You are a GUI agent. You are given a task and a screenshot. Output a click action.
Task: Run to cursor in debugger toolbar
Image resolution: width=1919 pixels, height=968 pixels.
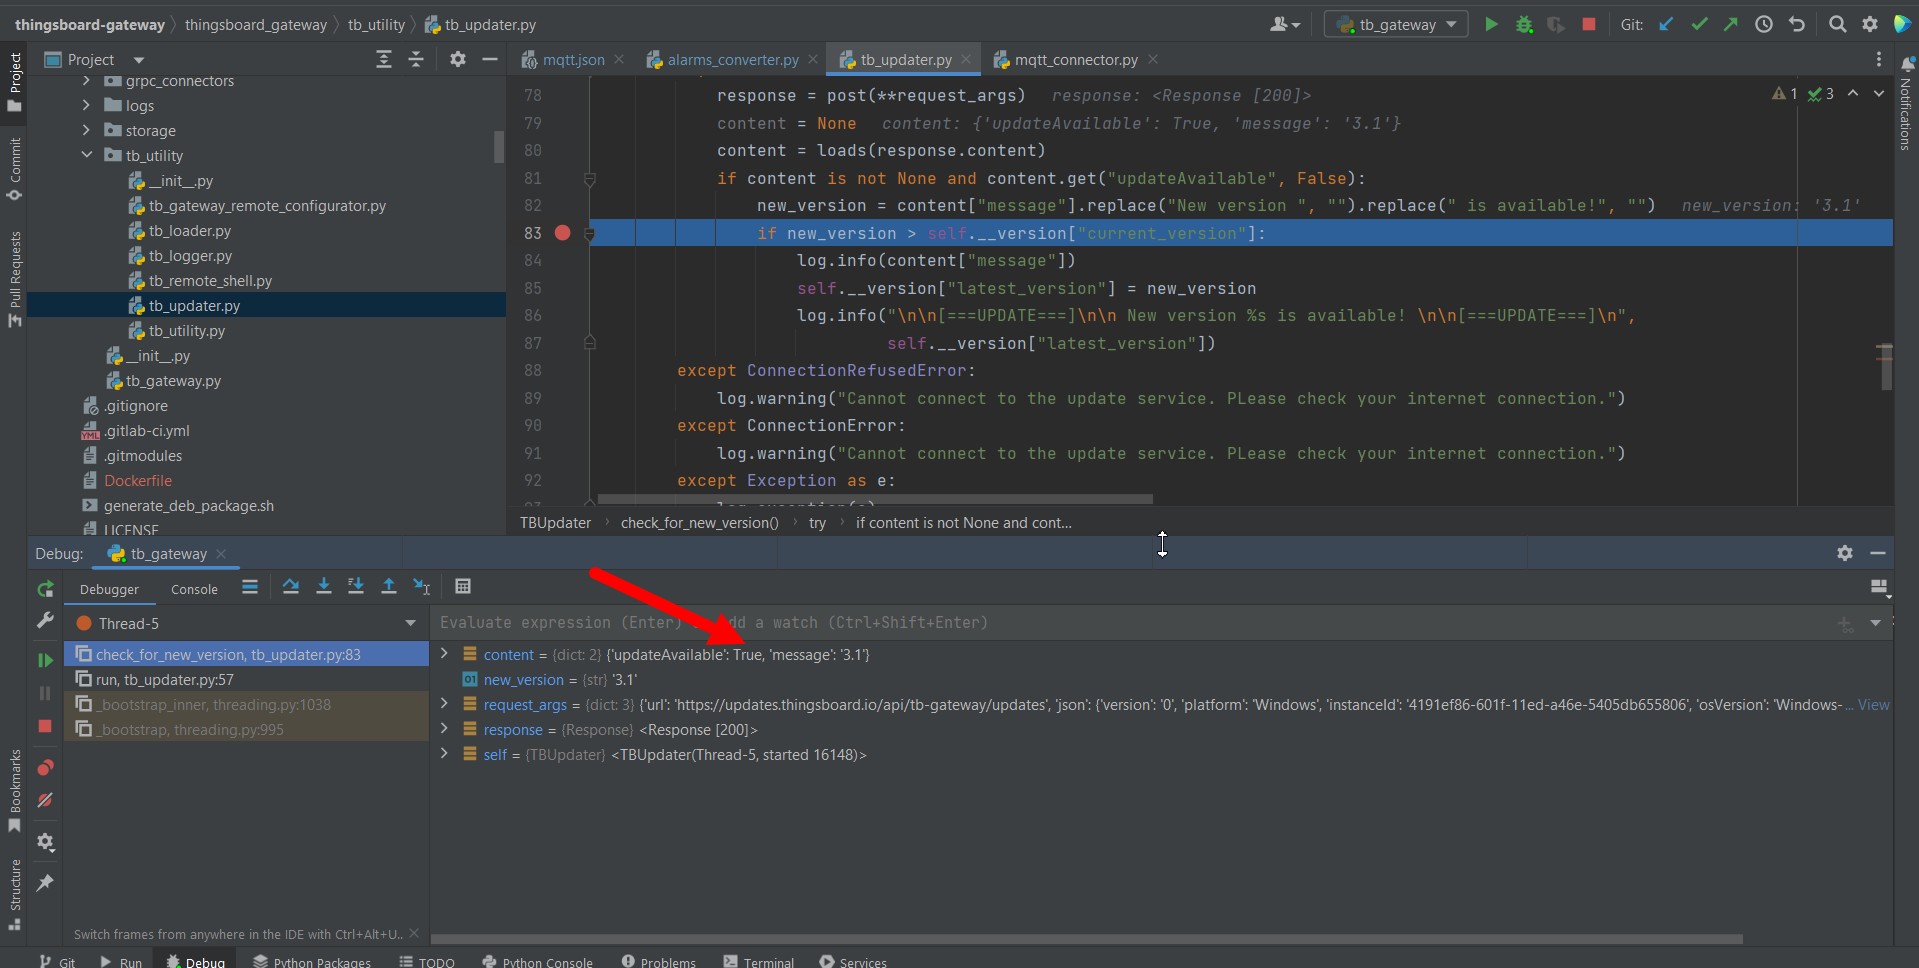pos(422,587)
